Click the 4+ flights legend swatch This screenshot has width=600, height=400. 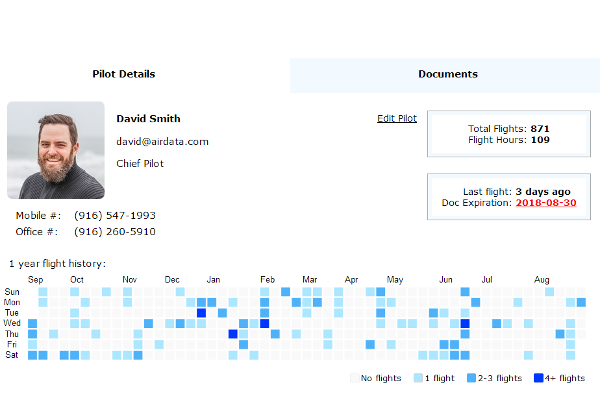tap(539, 378)
